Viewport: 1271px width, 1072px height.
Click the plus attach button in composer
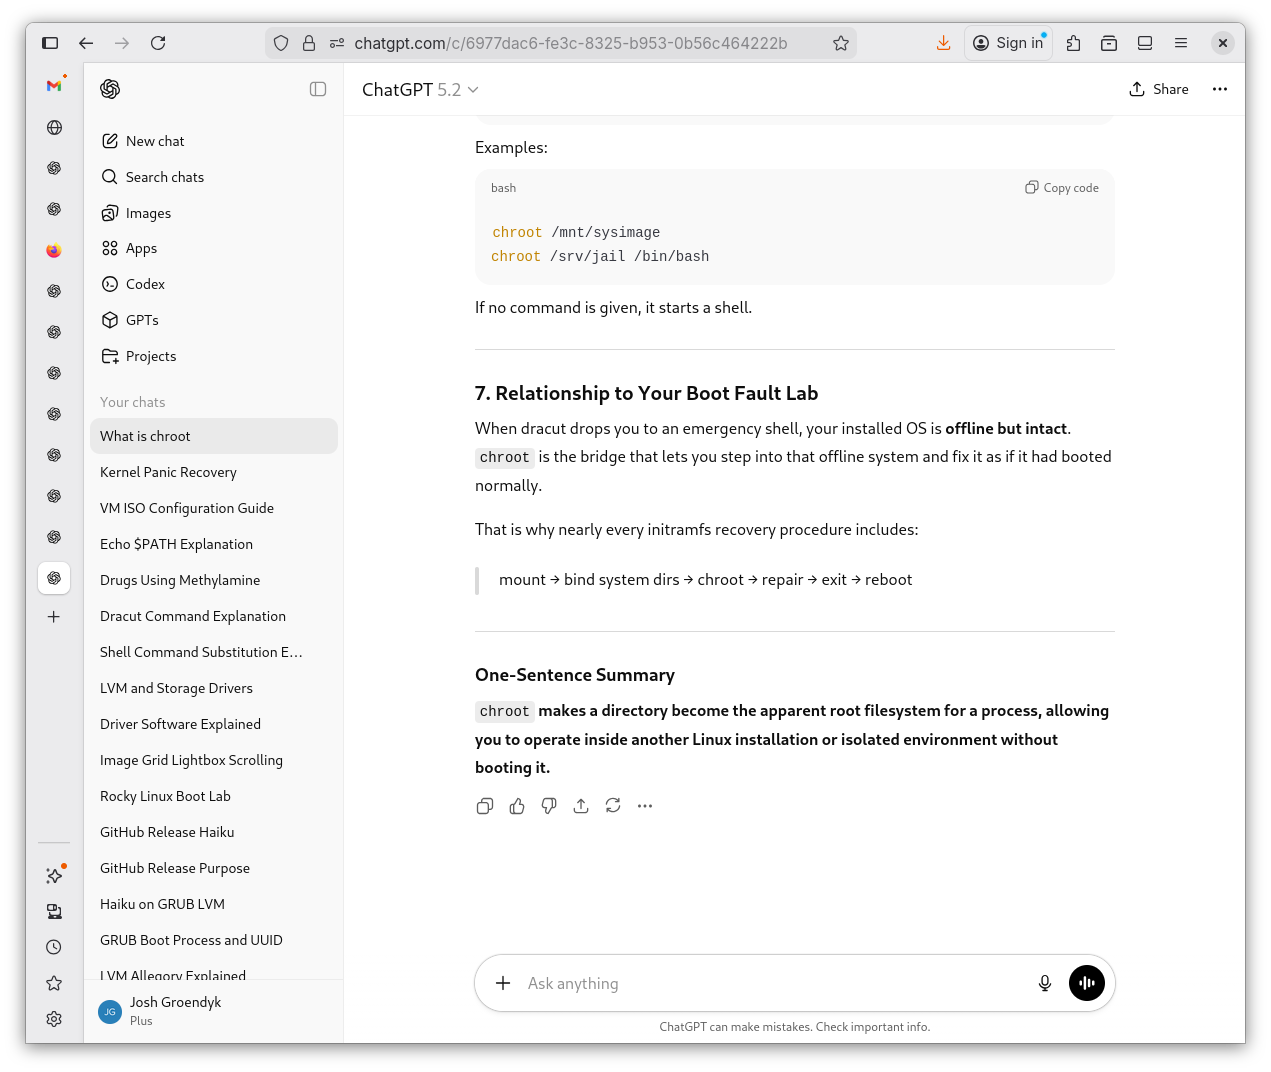click(x=503, y=983)
